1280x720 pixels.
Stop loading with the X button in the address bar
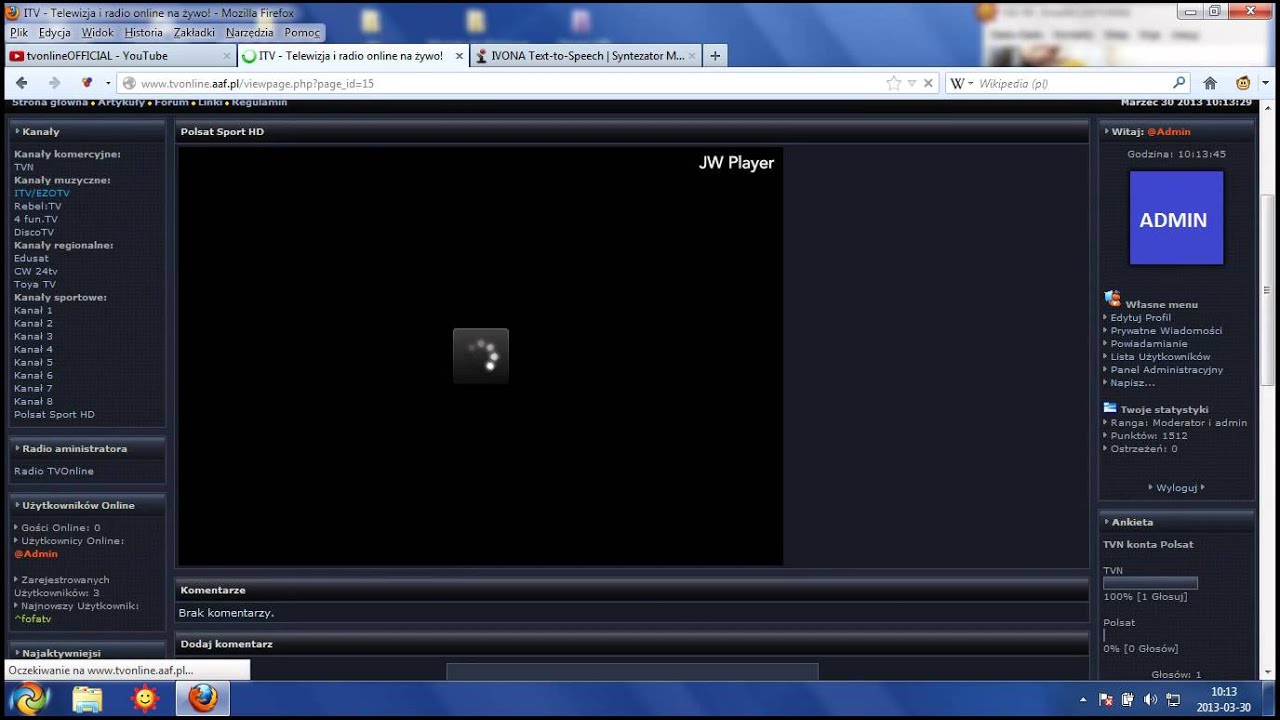click(x=929, y=83)
